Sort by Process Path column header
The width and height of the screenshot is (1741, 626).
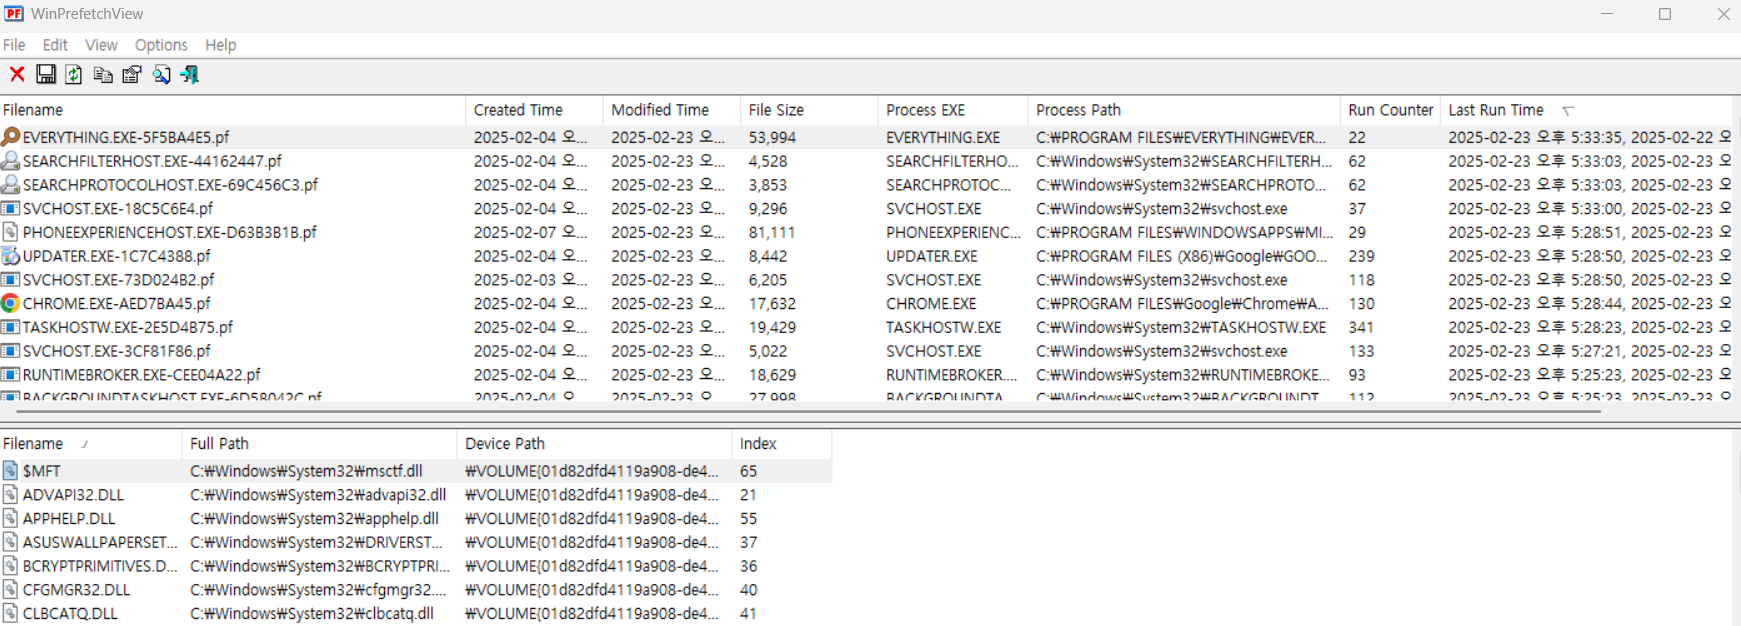[1184, 110]
